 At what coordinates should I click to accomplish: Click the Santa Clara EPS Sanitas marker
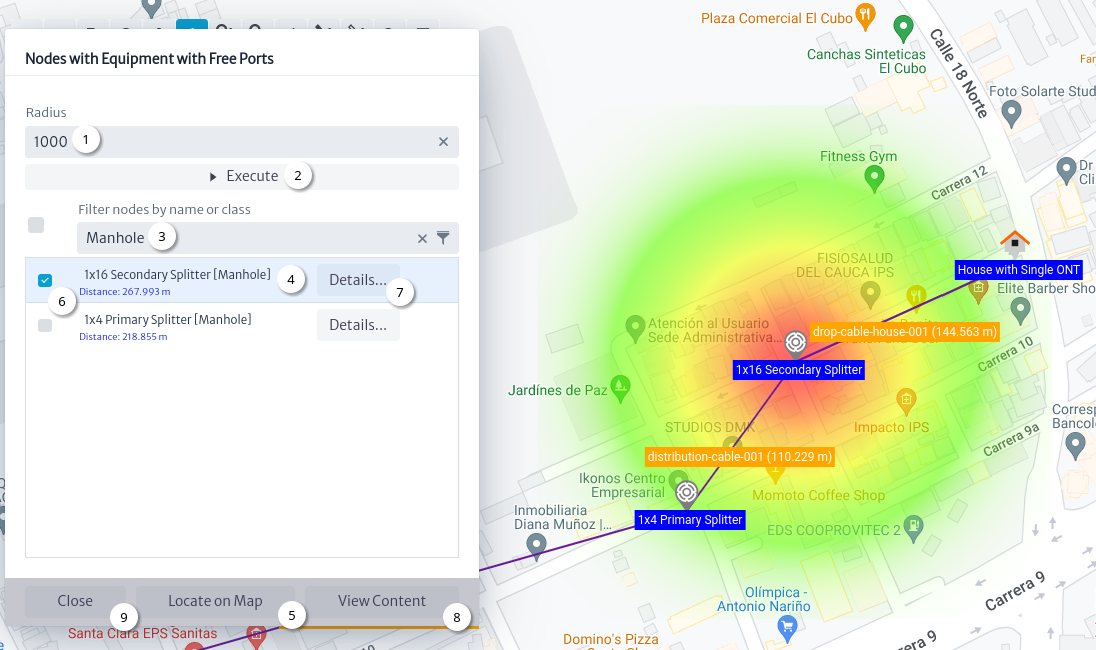[x=257, y=635]
